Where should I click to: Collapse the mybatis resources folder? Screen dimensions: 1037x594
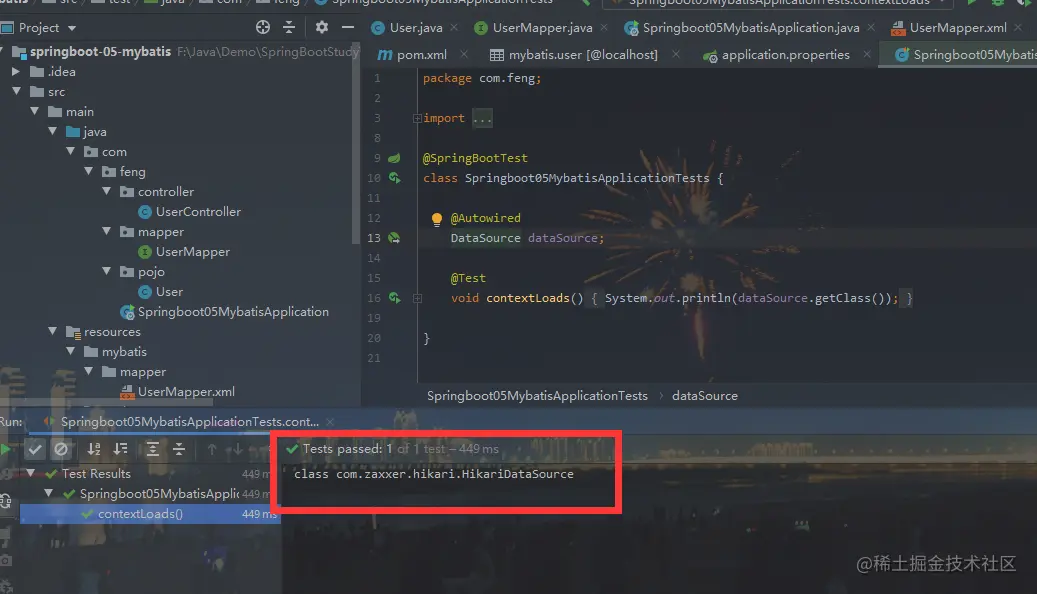pos(70,351)
